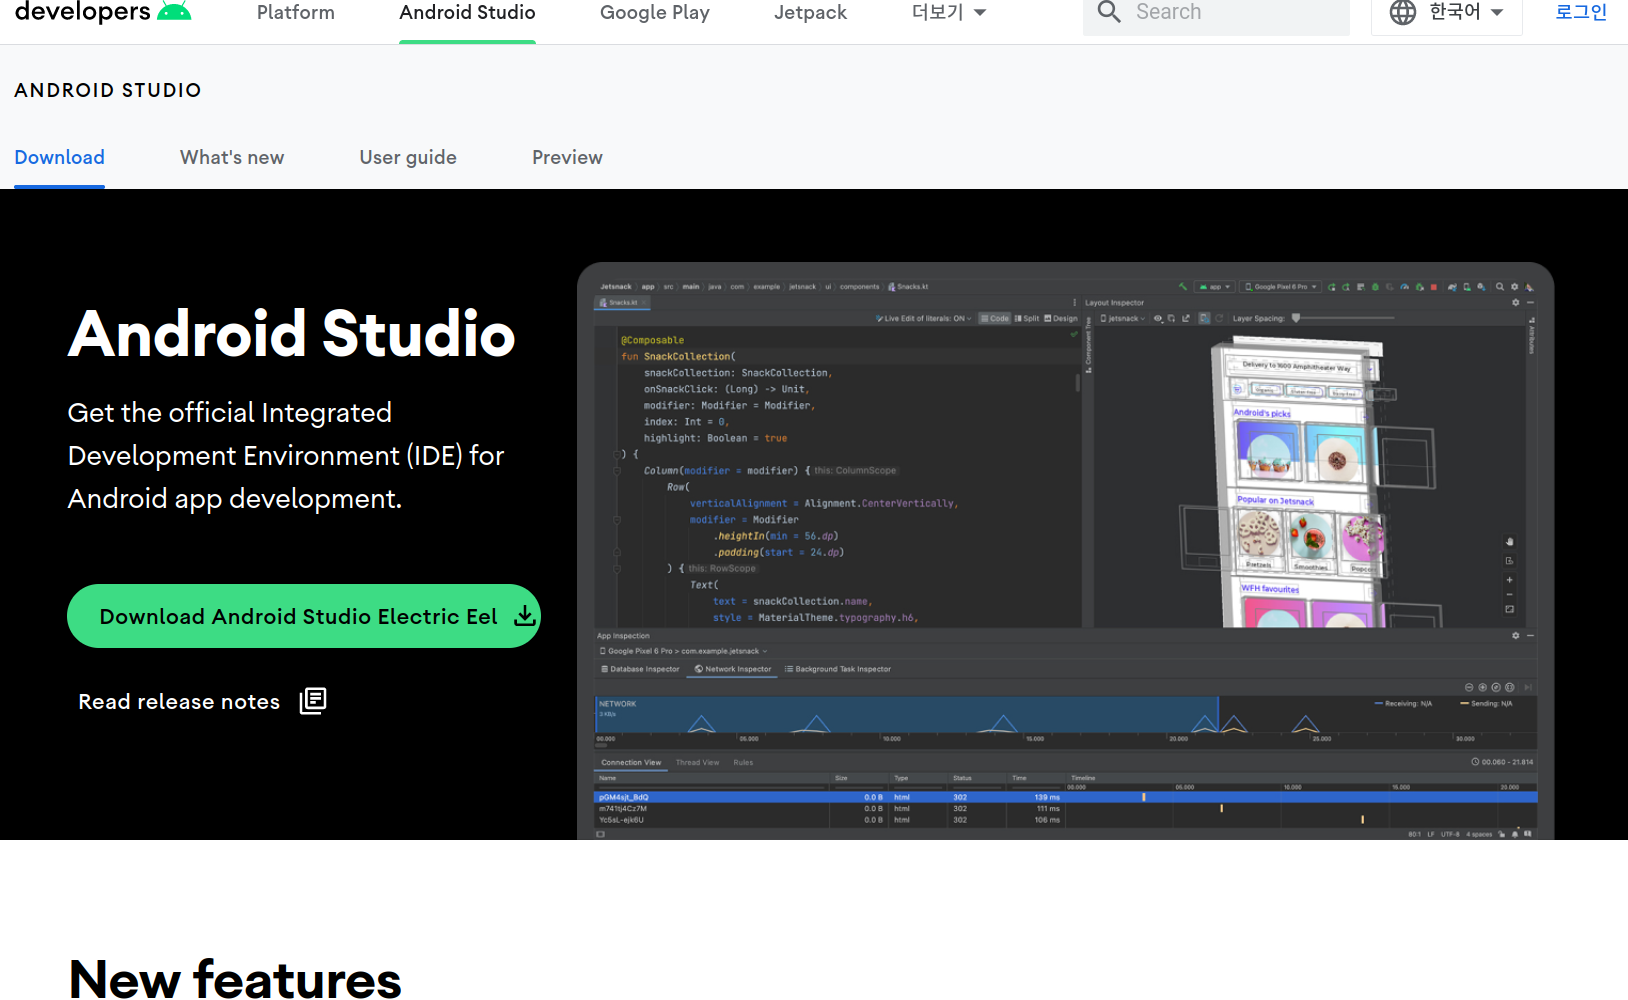The image size is (1628, 1000).
Task: Open the 한국어 language dropdown
Action: [1447, 13]
